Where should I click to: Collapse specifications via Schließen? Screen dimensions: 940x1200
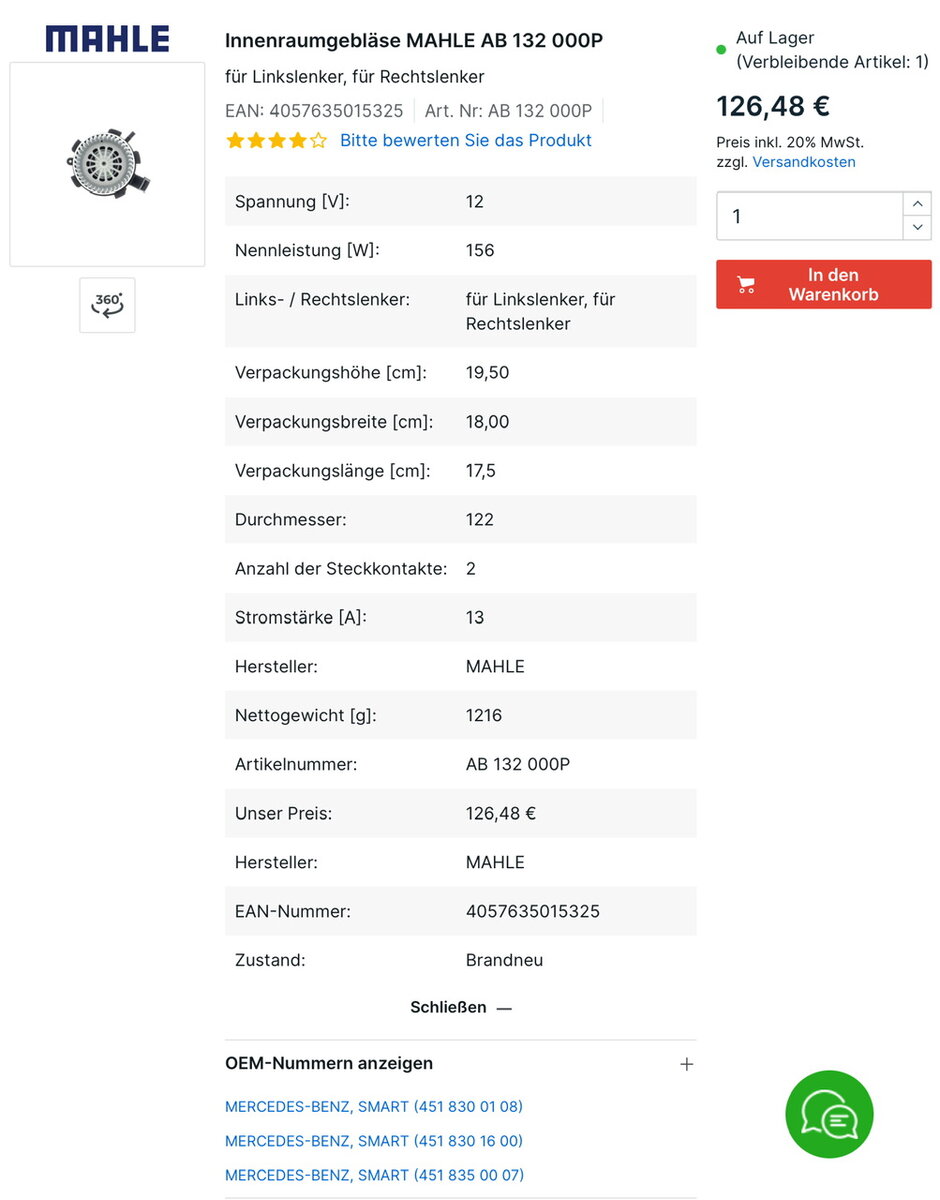tap(461, 1007)
